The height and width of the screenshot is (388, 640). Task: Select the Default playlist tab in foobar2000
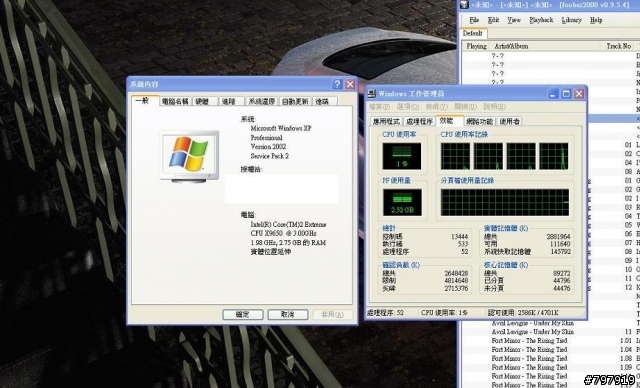[473, 33]
